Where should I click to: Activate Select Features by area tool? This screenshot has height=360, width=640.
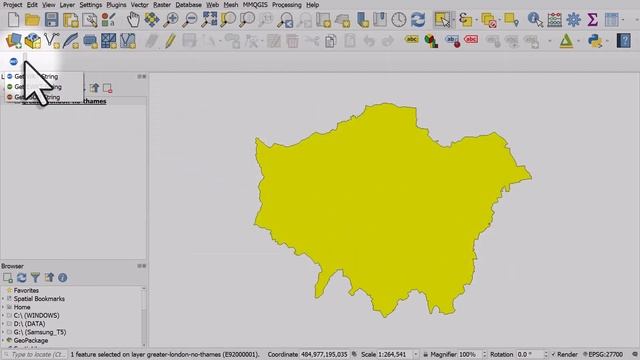(442, 20)
